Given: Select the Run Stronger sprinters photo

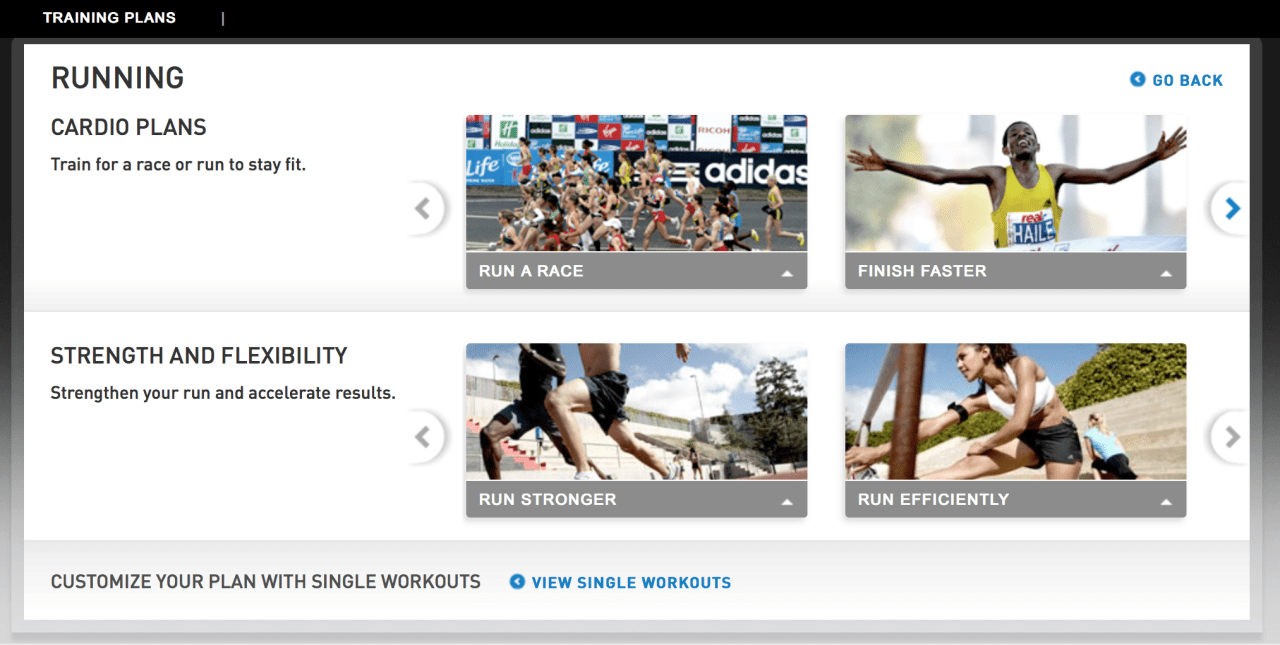Looking at the screenshot, I should coord(636,412).
